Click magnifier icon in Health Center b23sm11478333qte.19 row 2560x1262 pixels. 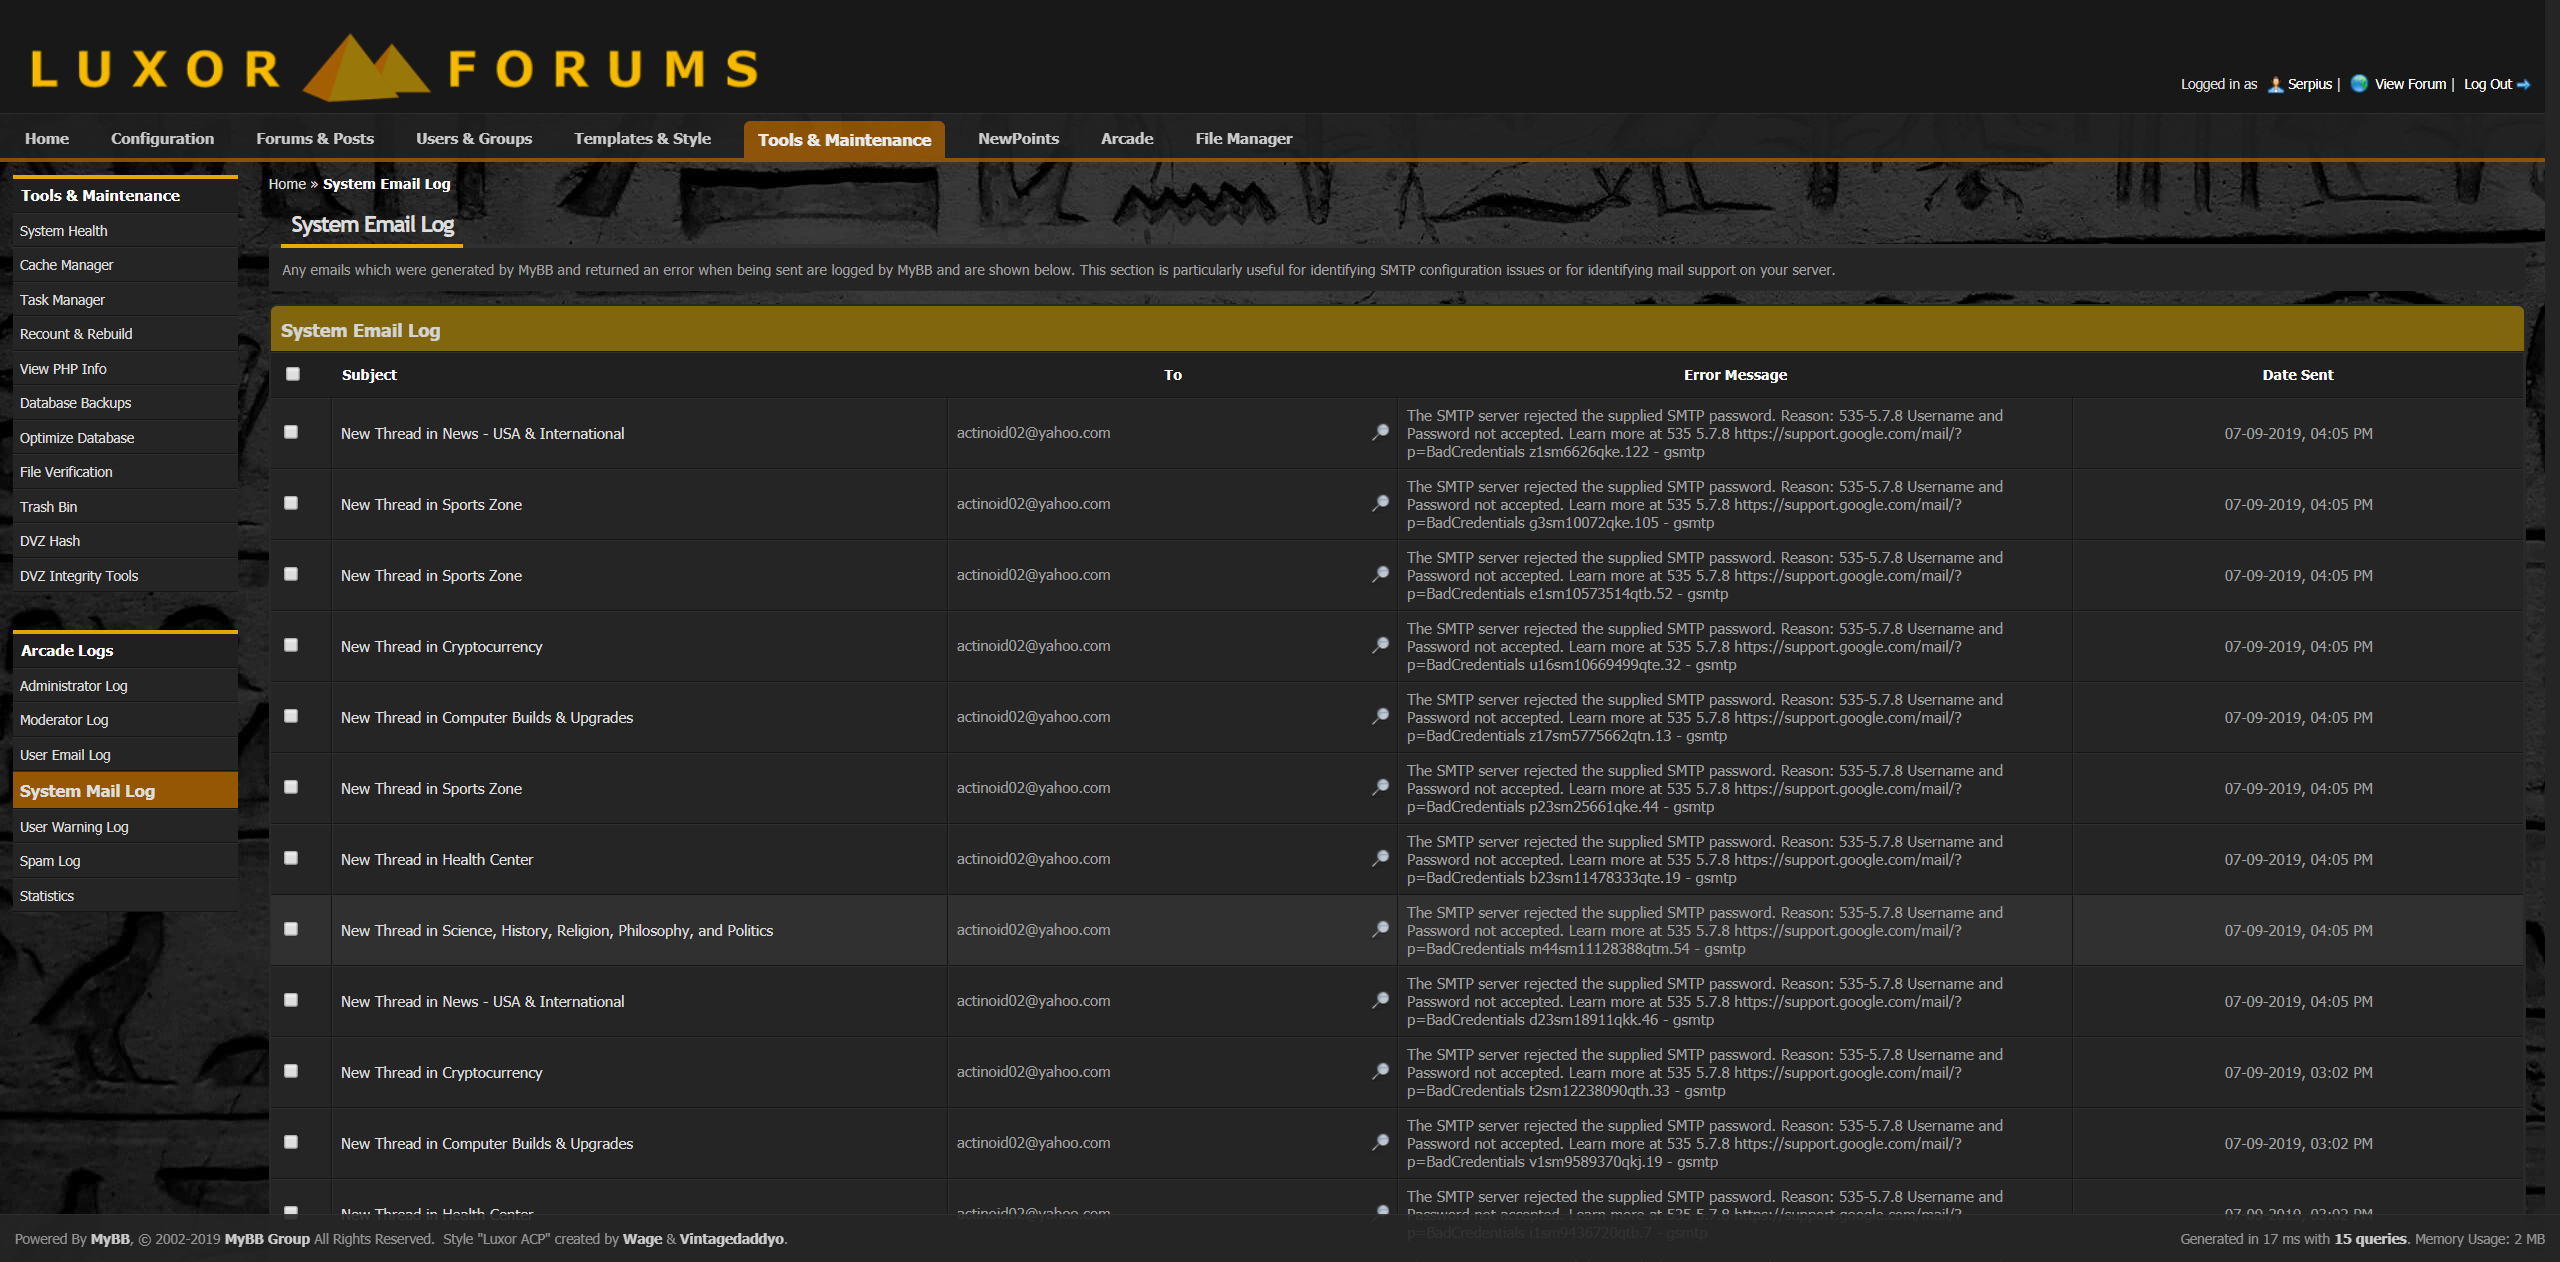(x=1380, y=858)
